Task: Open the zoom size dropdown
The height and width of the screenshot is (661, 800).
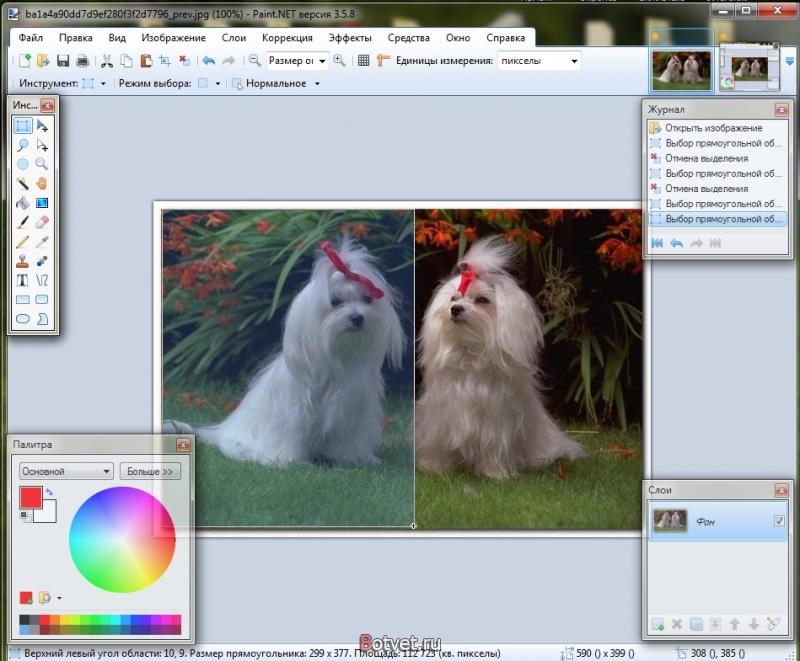Action: (x=297, y=61)
